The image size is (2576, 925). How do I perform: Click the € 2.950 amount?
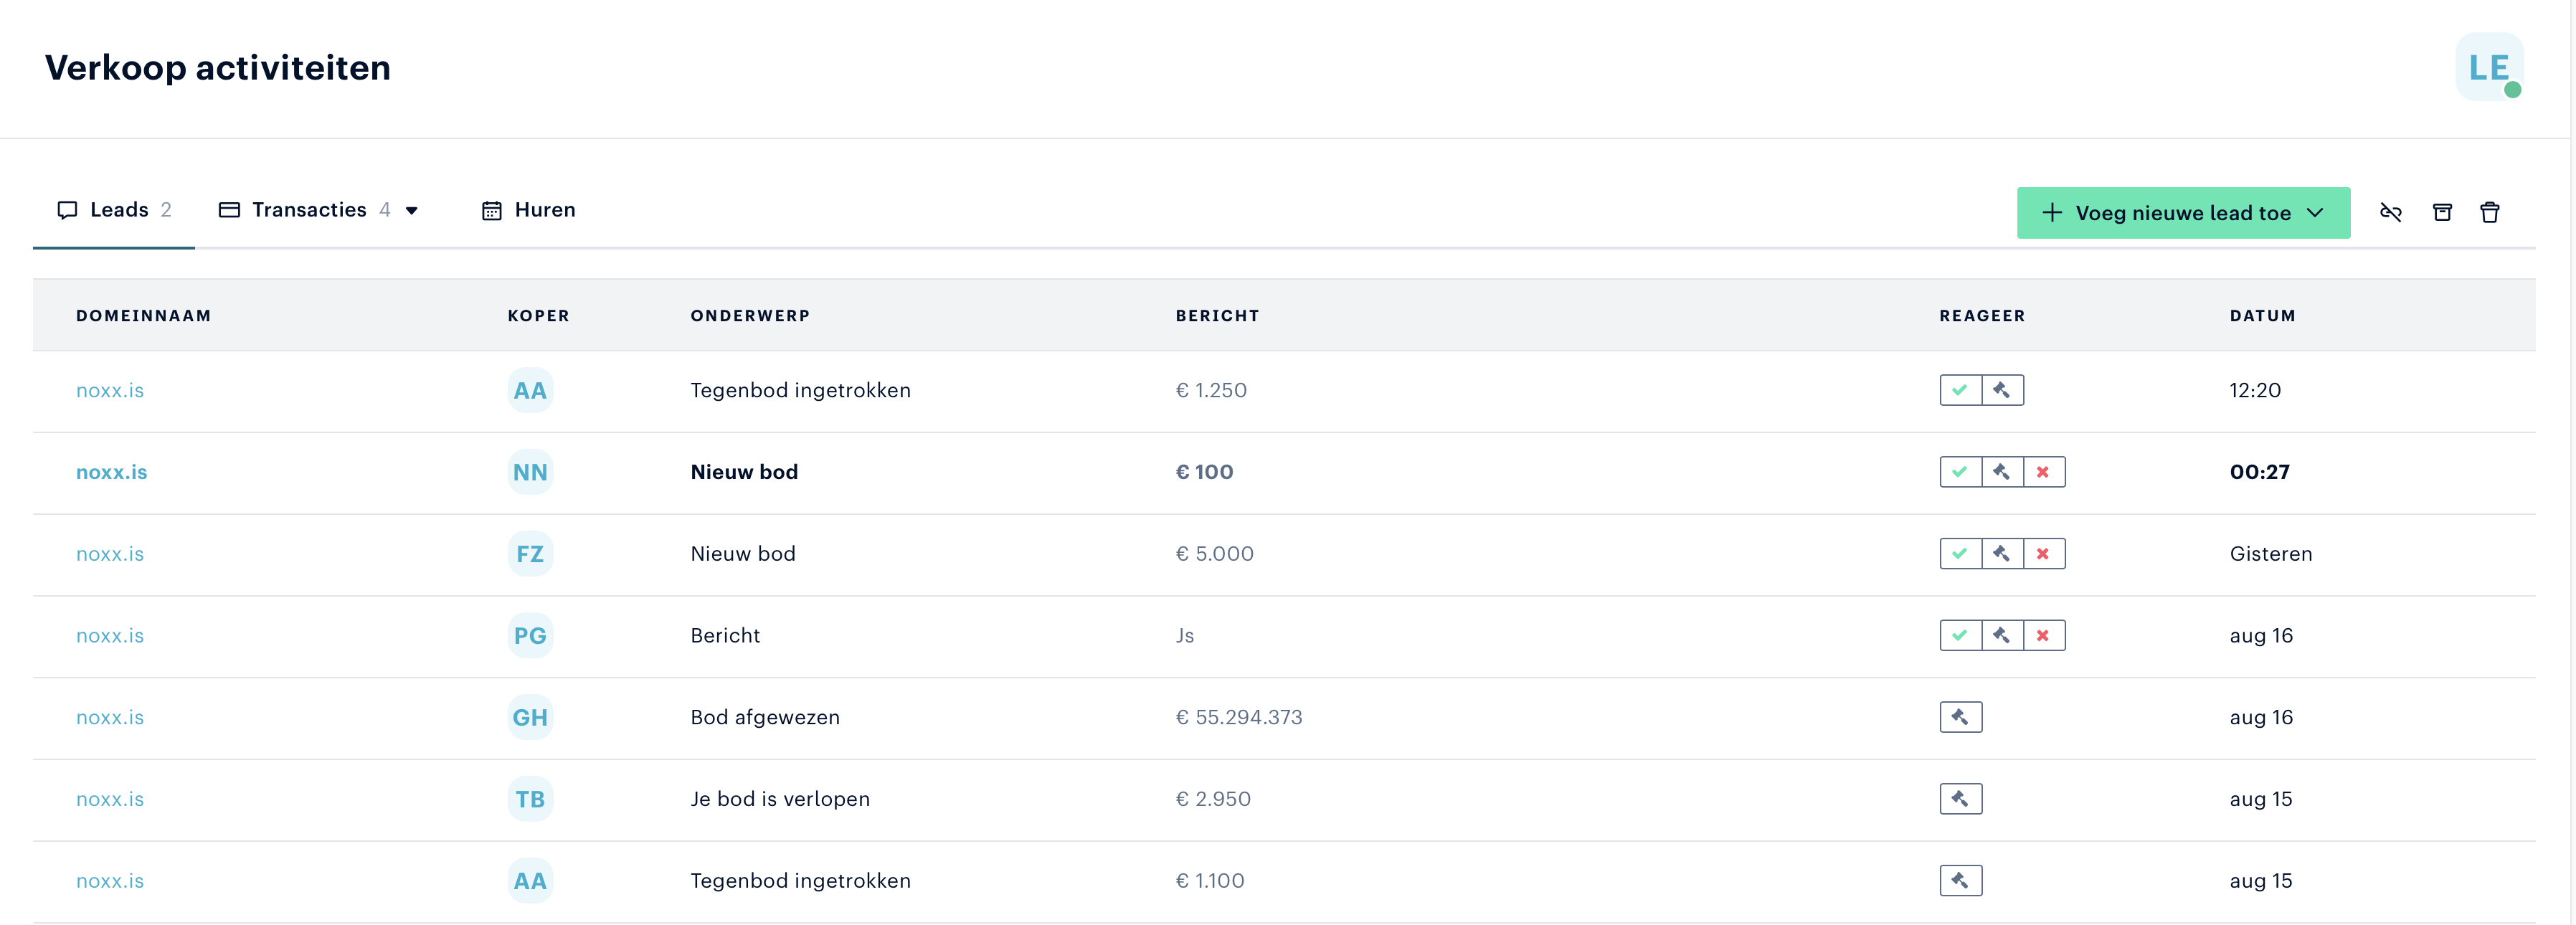coord(1213,799)
